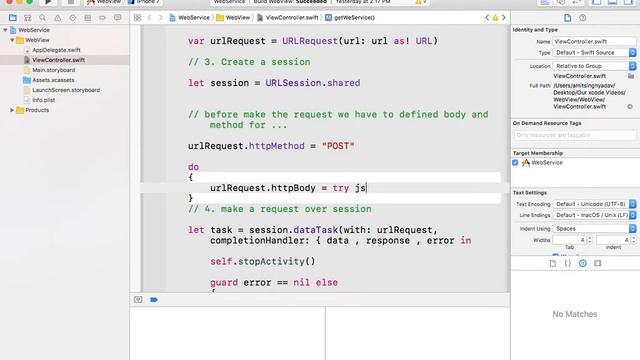640x360 pixels.
Task: Choose the WebView scheme in toolbar
Action: pos(105,2)
